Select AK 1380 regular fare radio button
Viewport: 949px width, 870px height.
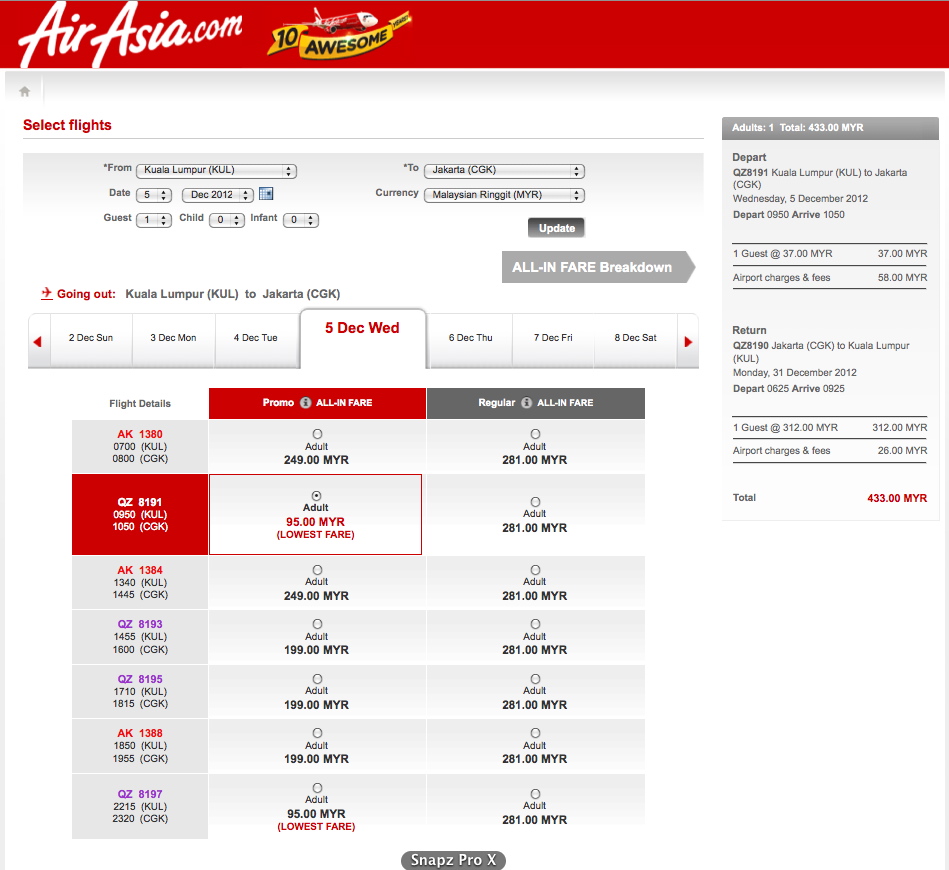coord(535,434)
